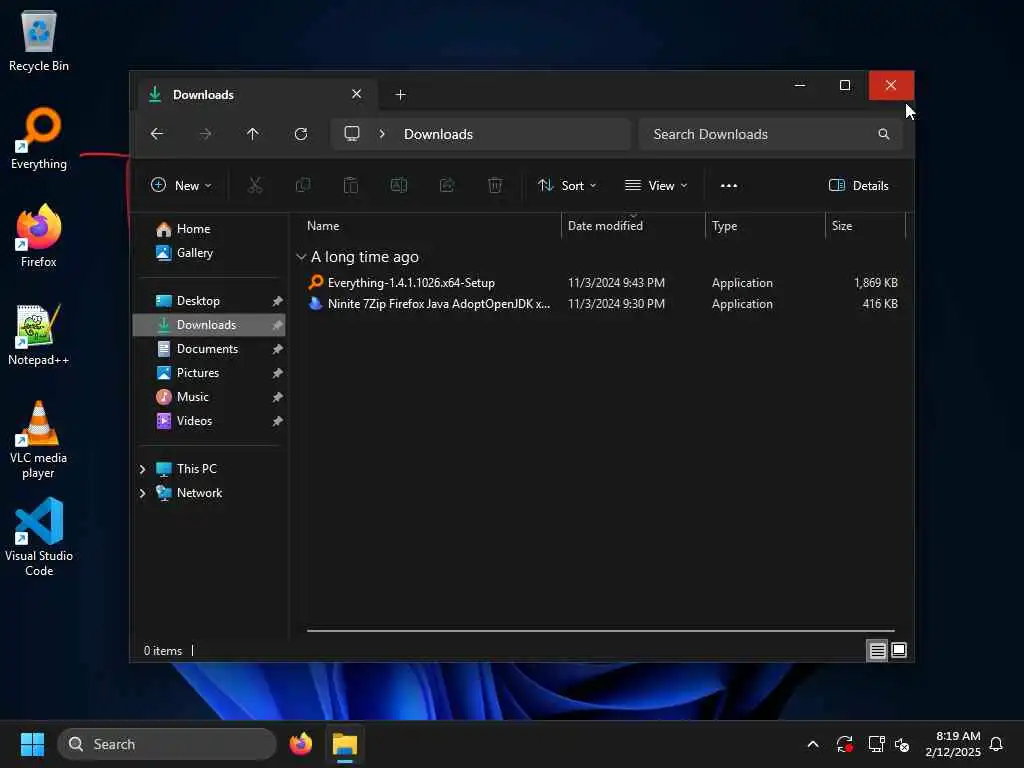
Task: Click the Copy toolbar icon
Action: 303,185
